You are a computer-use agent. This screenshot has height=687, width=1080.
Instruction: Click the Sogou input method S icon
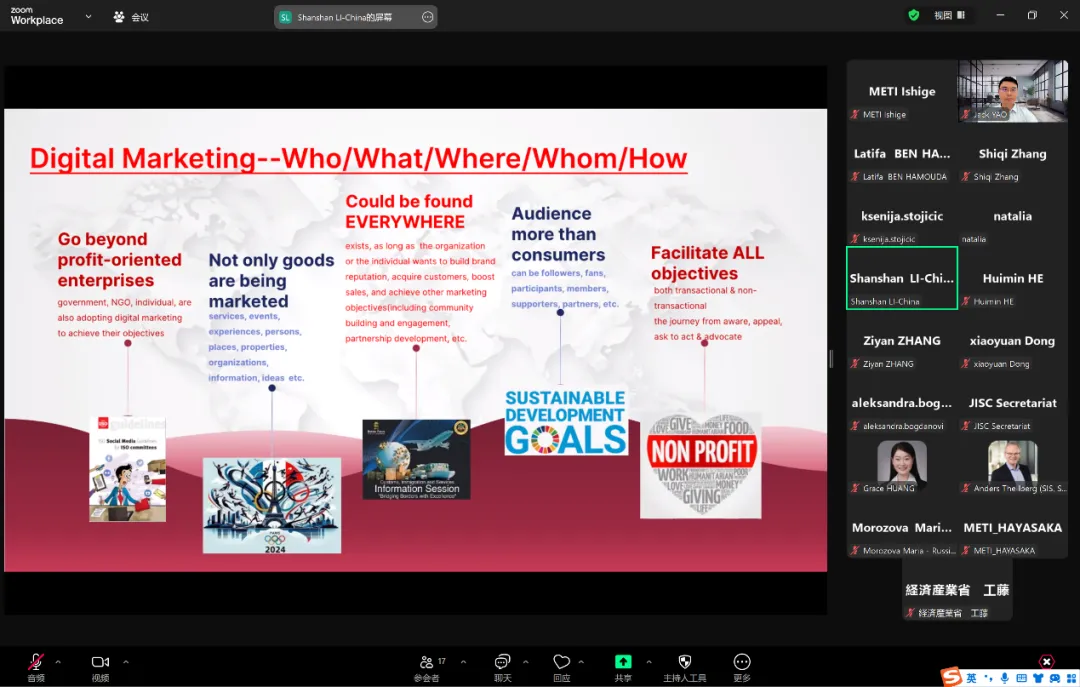coord(951,677)
